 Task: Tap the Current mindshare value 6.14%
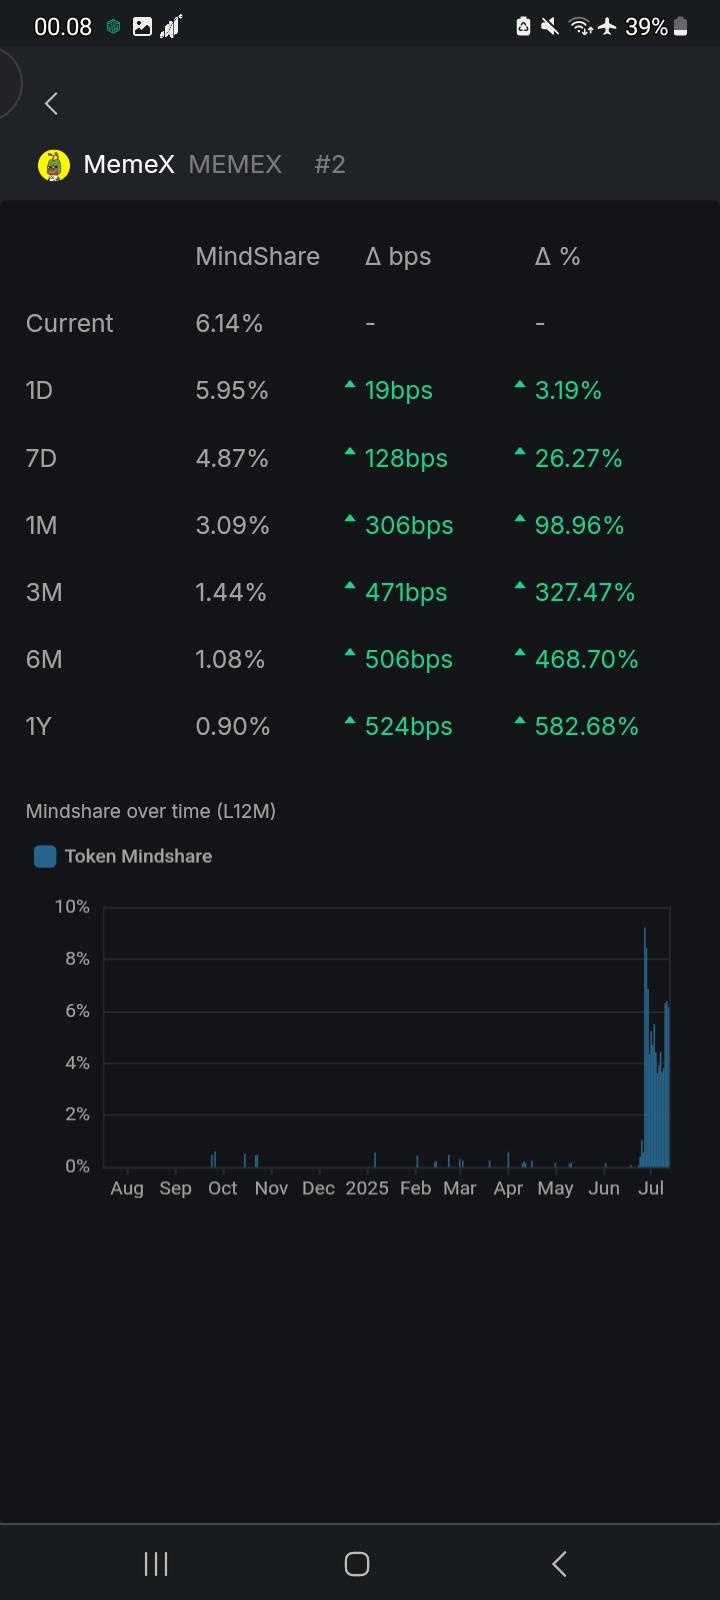pos(229,323)
